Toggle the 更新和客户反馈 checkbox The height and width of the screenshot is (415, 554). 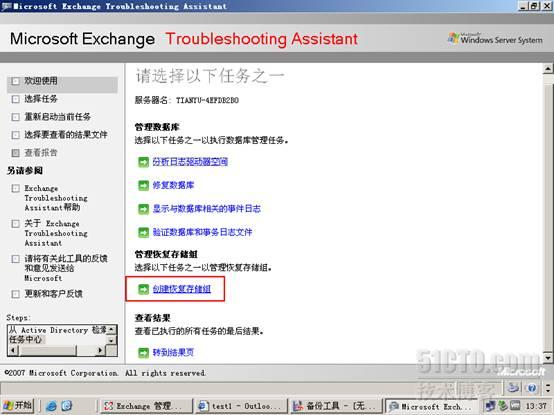(15, 294)
